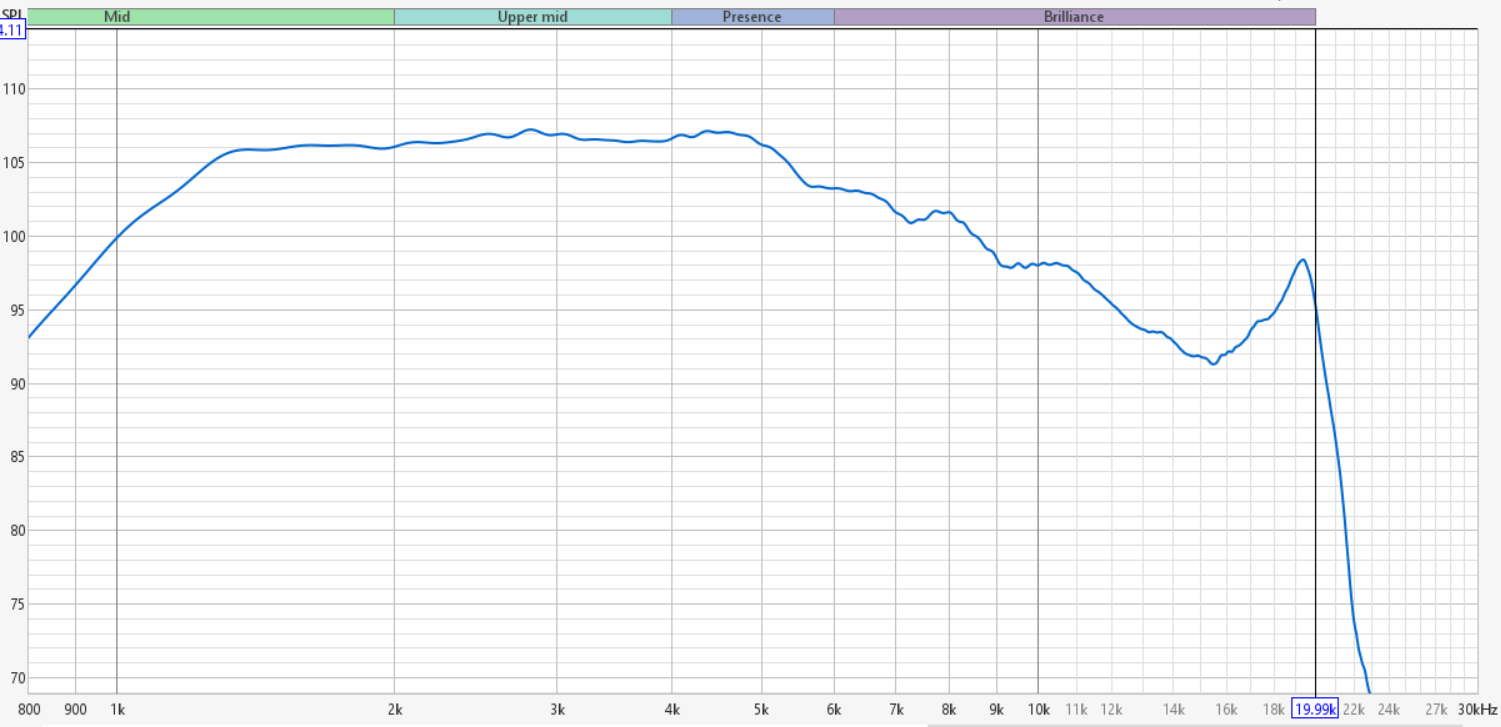
Task: Click the 75 SPL axis label
Action: coord(16,604)
